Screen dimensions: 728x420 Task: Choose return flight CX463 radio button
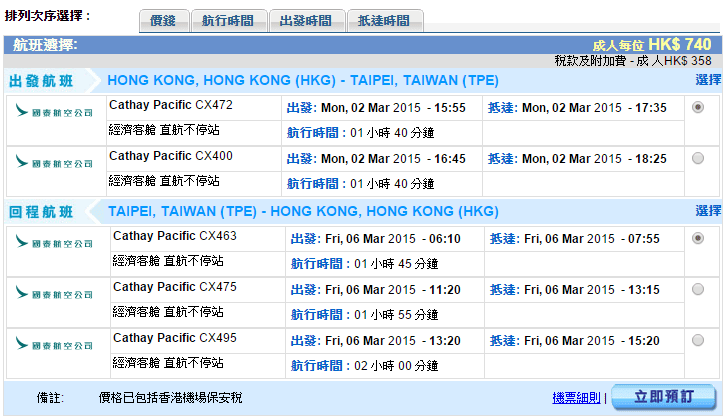tap(697, 238)
